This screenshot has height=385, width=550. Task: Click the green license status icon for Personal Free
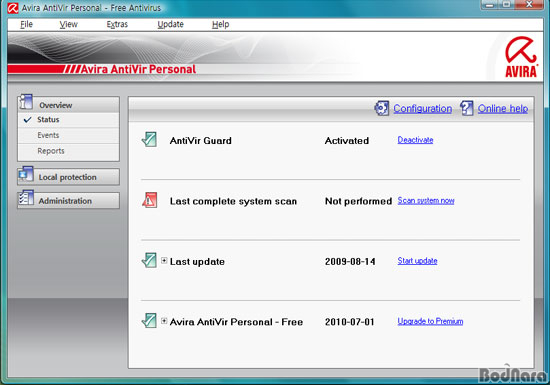click(149, 320)
